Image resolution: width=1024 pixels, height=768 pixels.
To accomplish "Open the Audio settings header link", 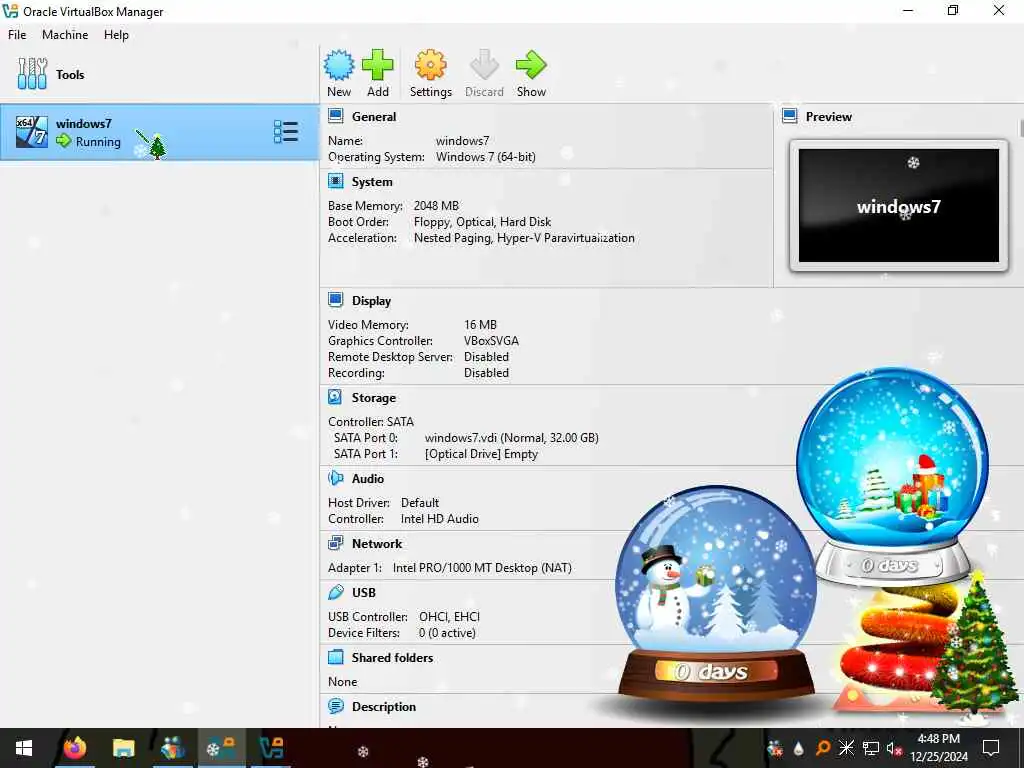I will click(x=368, y=479).
